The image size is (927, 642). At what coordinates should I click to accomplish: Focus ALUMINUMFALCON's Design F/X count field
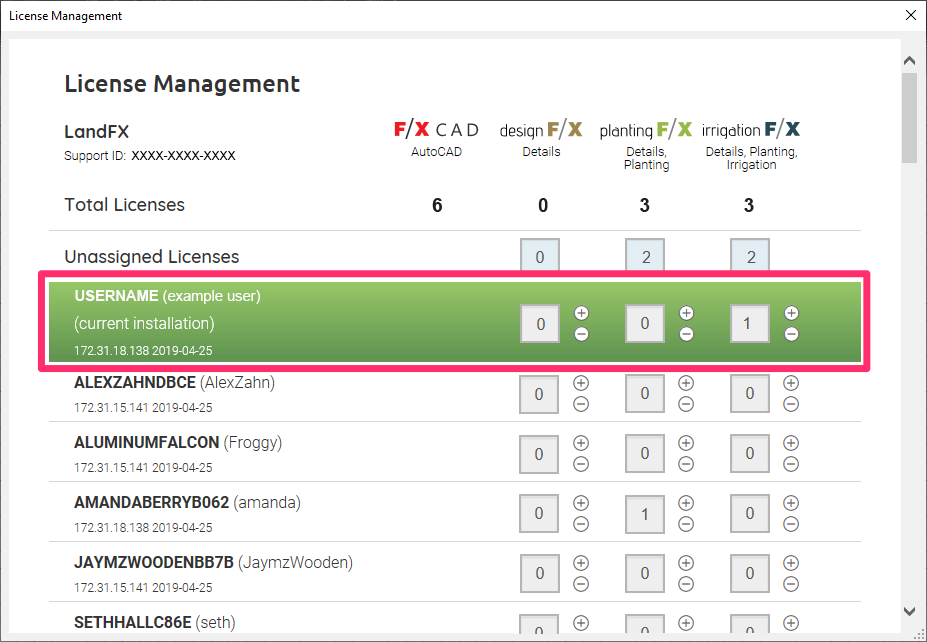539,453
